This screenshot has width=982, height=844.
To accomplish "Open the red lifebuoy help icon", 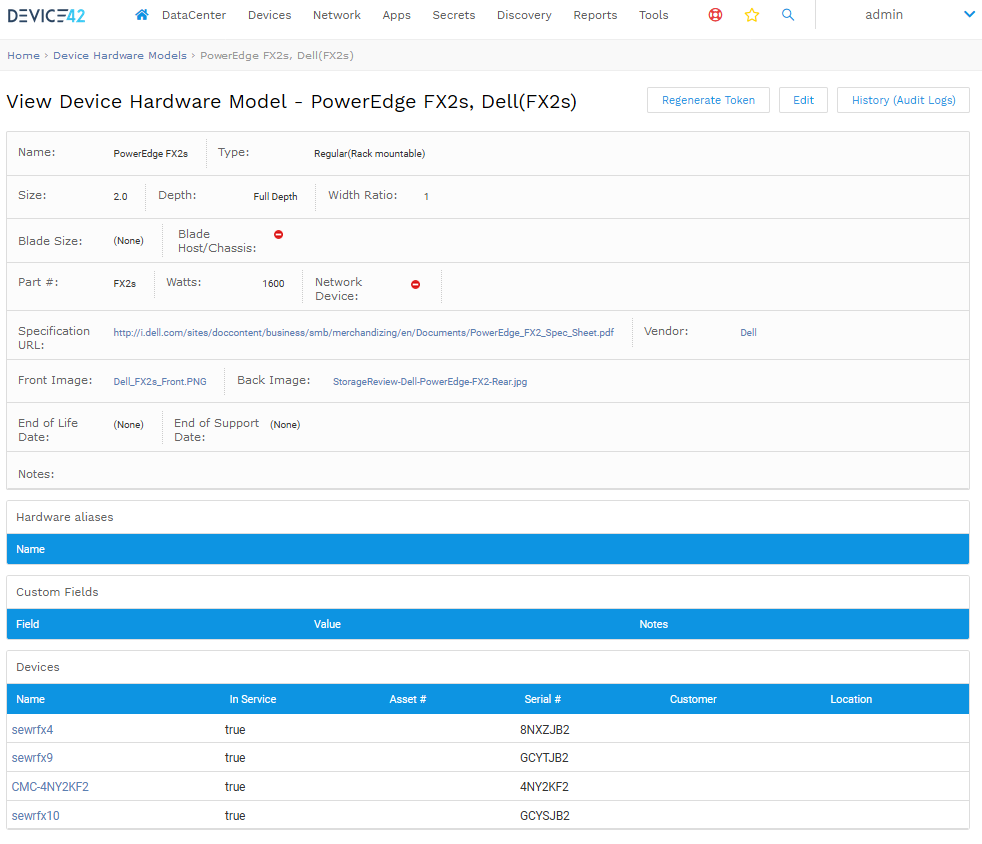I will pyautogui.click(x=715, y=15).
